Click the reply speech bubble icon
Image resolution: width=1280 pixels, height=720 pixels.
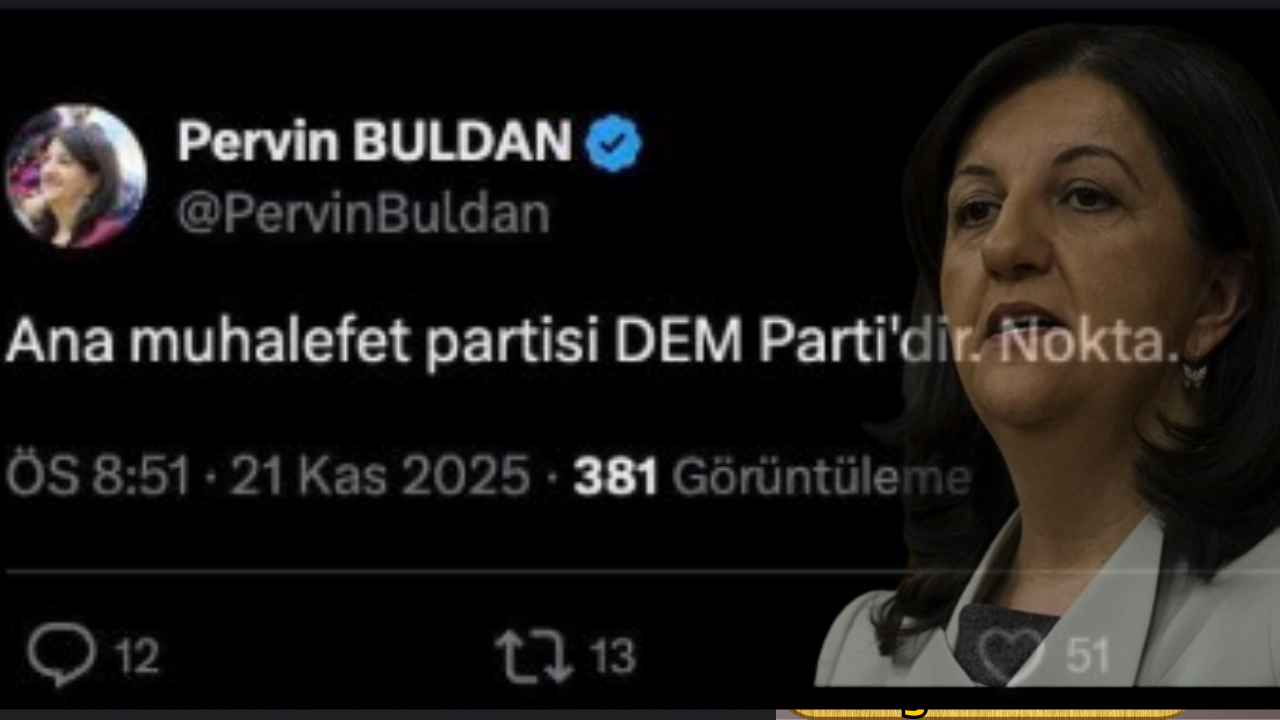62,656
